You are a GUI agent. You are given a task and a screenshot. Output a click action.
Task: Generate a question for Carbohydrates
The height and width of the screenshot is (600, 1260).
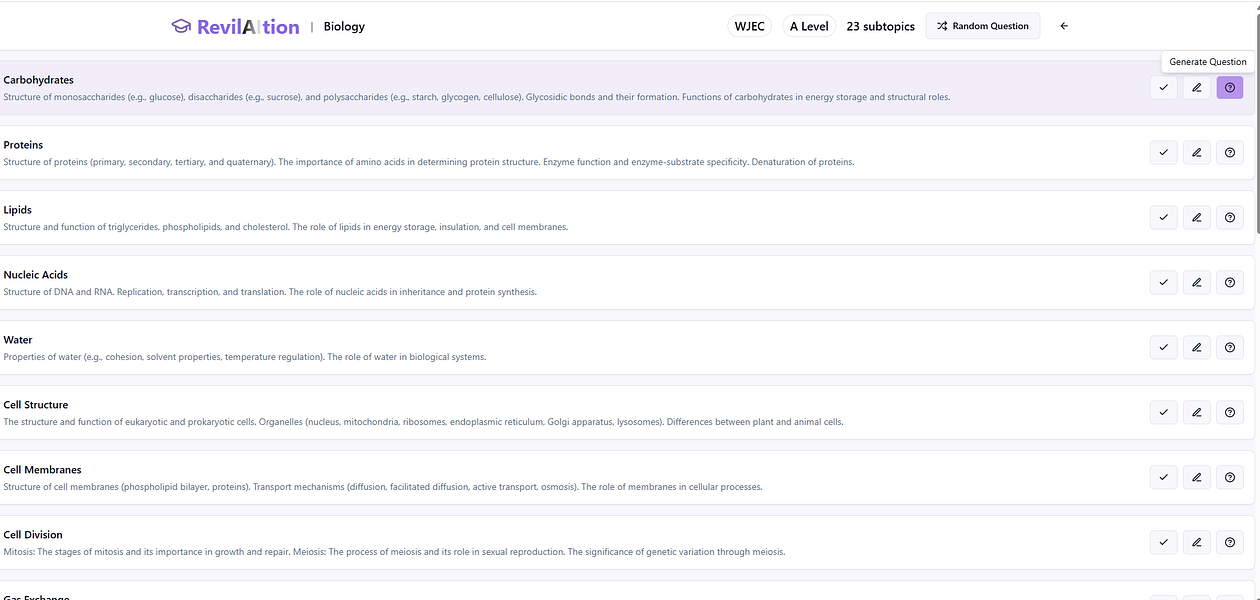[1230, 88]
